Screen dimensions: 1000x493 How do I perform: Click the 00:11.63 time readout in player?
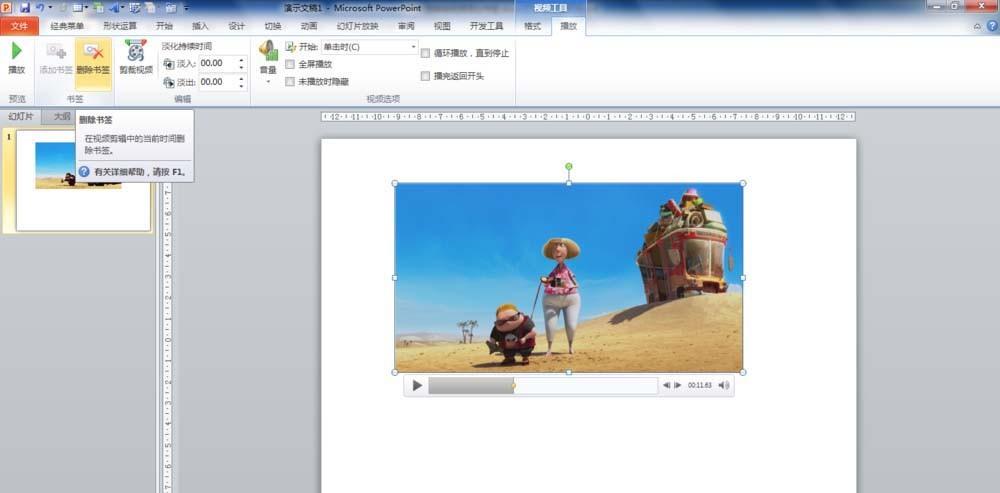coord(700,385)
